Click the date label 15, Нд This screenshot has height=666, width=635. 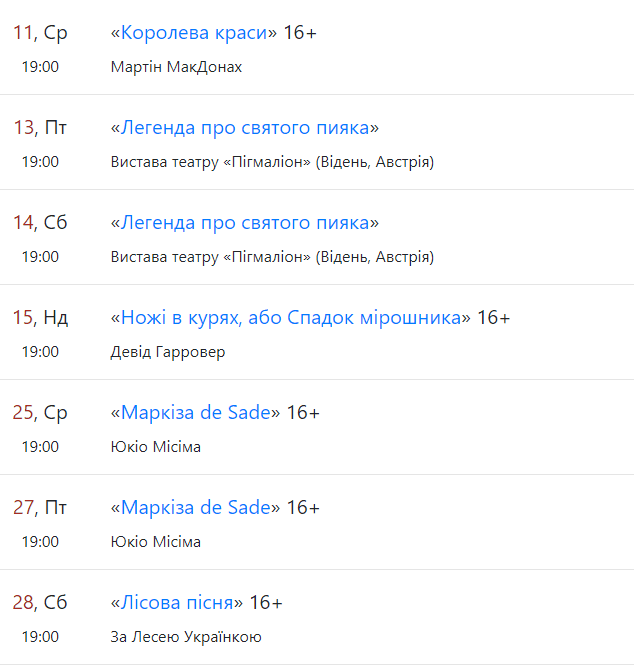(40, 318)
